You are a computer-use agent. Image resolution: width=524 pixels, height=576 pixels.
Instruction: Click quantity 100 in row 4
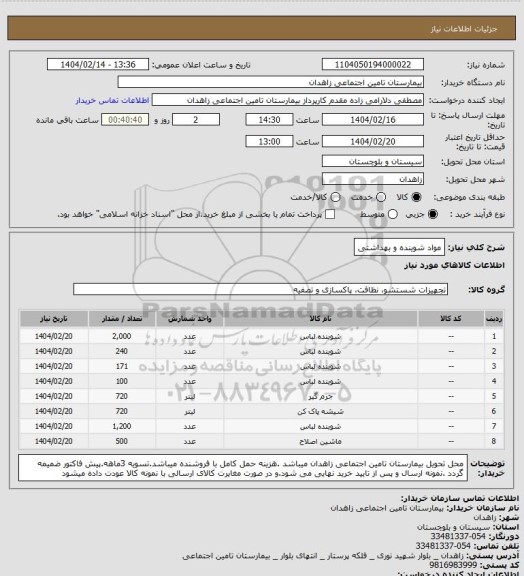122,382
